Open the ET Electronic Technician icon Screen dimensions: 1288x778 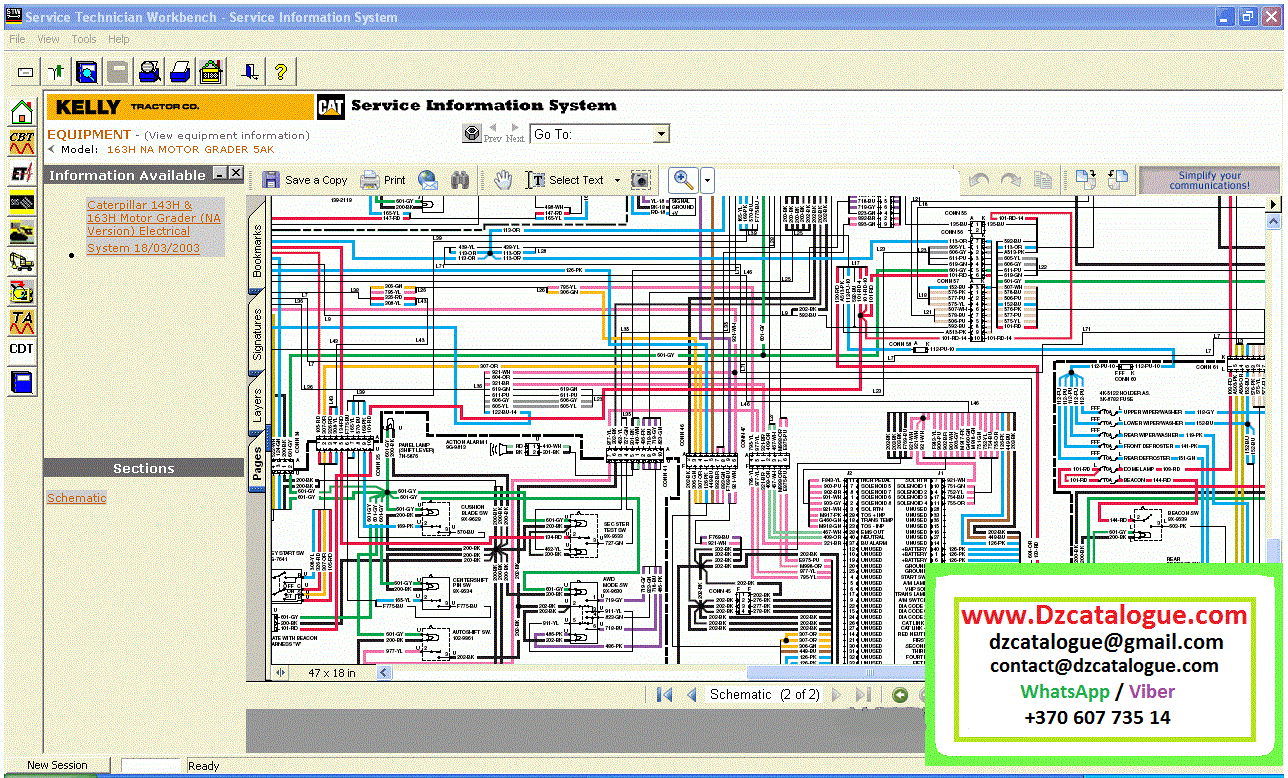tap(22, 172)
